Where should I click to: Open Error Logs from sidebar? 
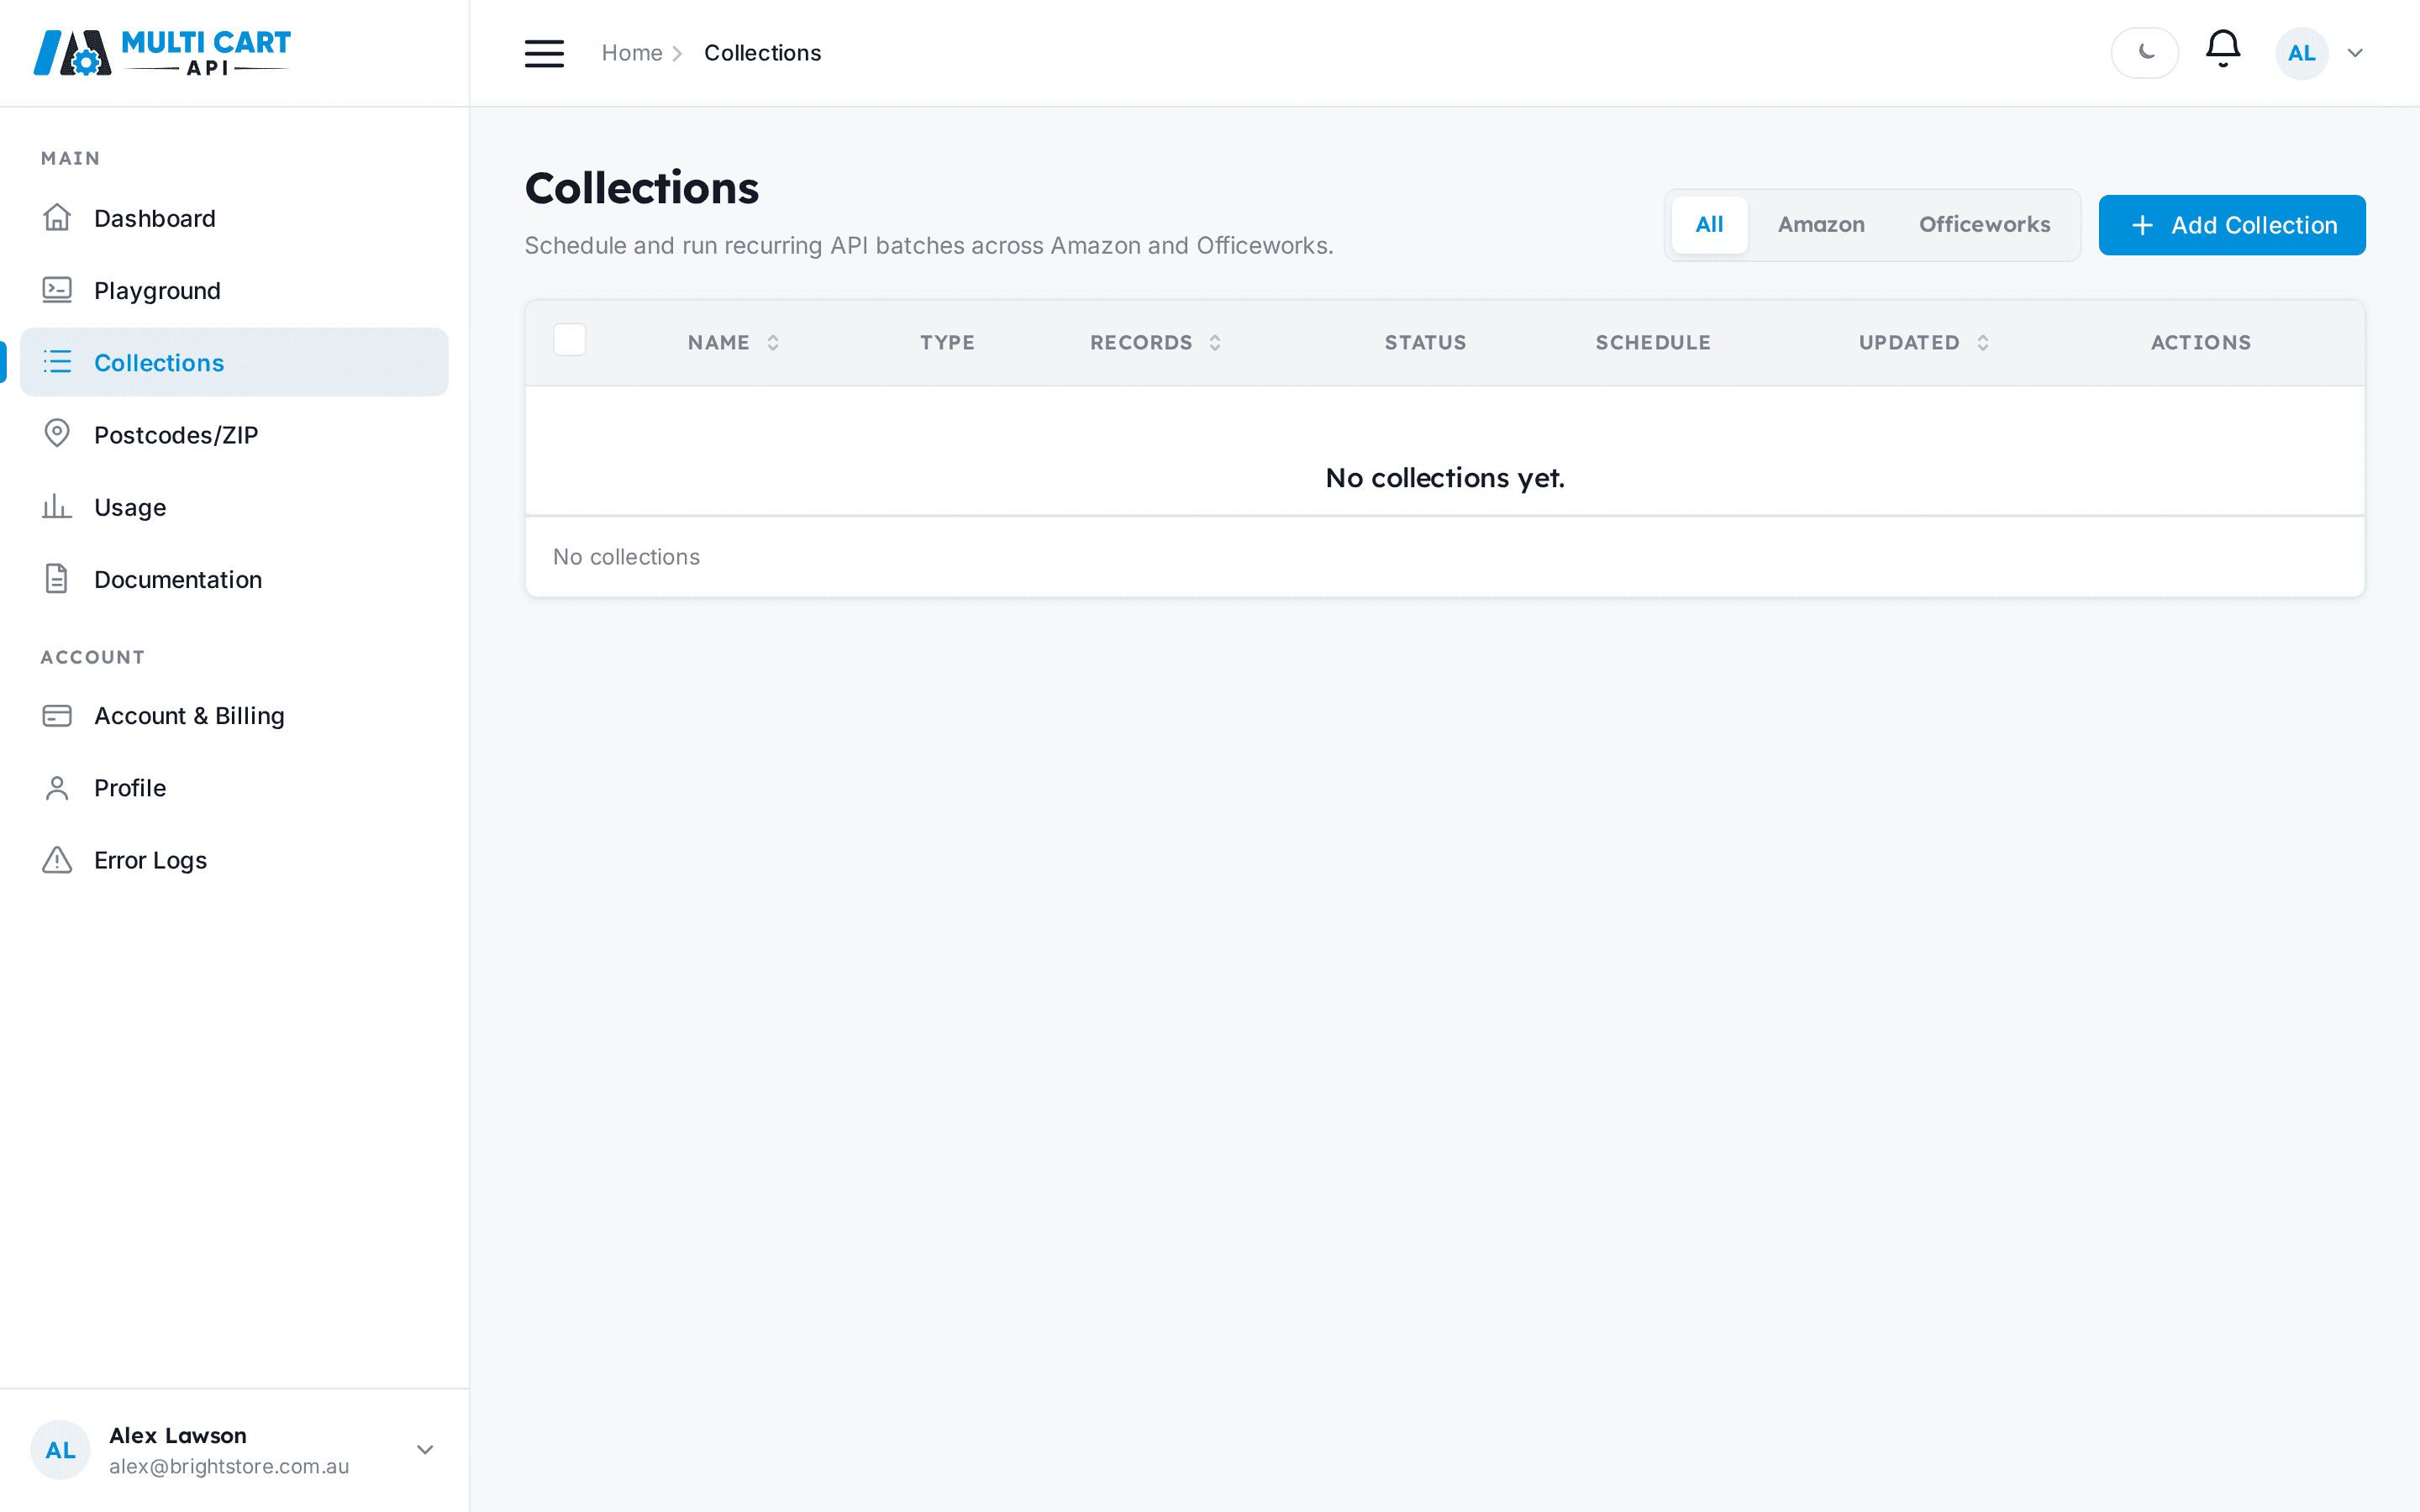click(x=234, y=860)
